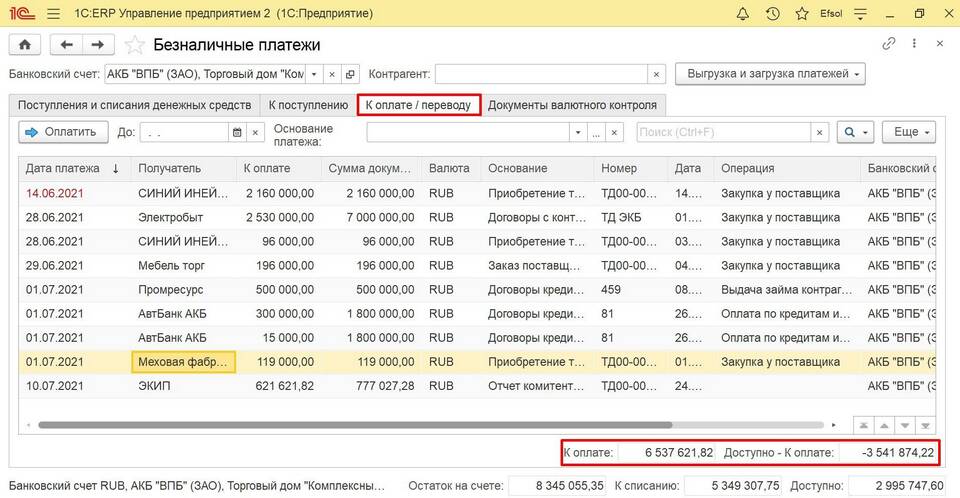960x498 pixels.
Task: Select the К оплате / переводу tab
Action: 419,105
